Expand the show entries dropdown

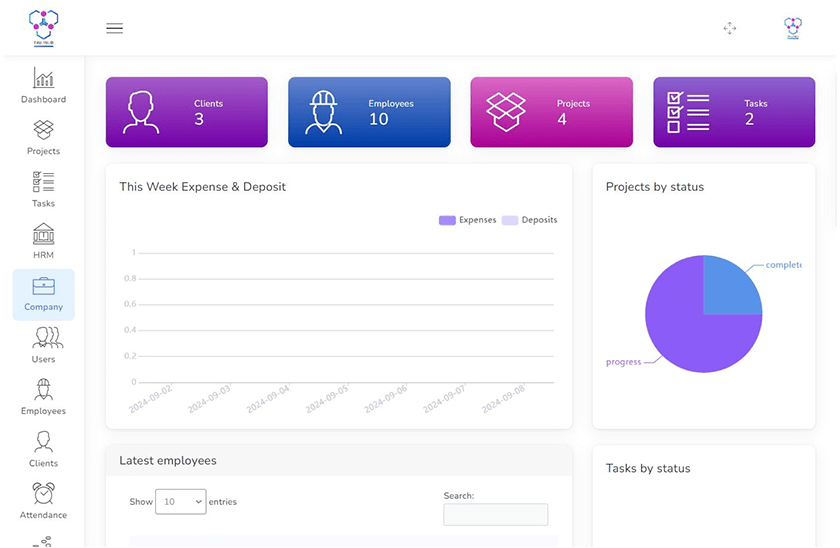[180, 502]
